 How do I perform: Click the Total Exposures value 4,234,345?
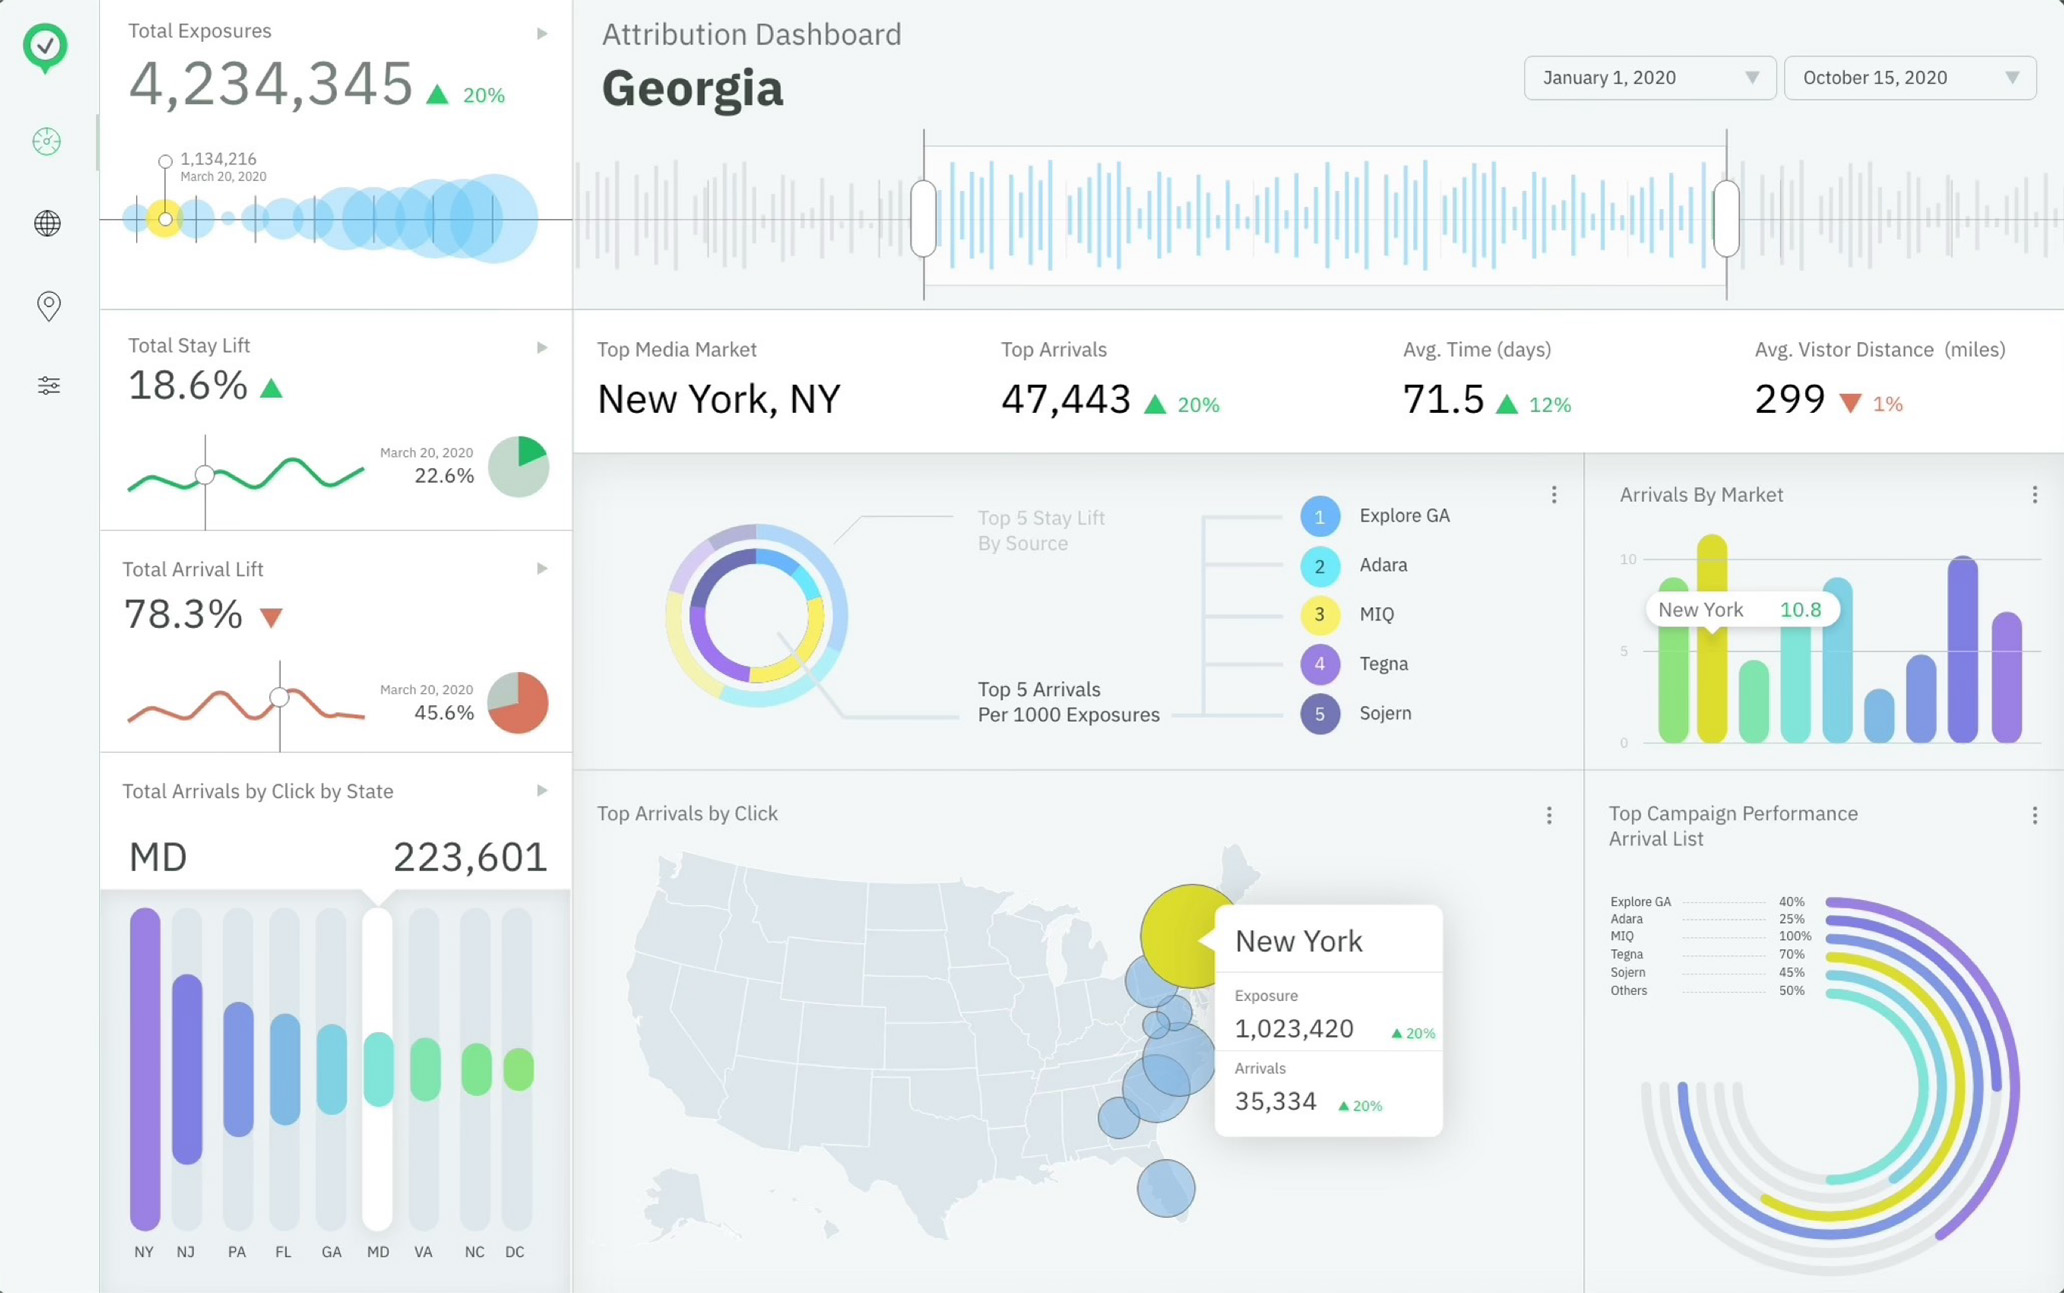[271, 83]
